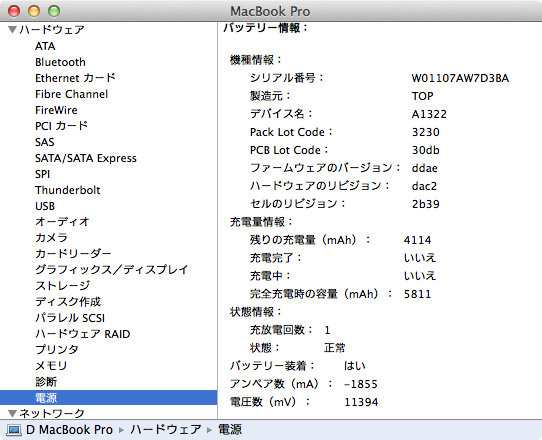Screen dimensions: 542x440
Task: Collapse the ネットワーク tree section
Action: coord(12,413)
